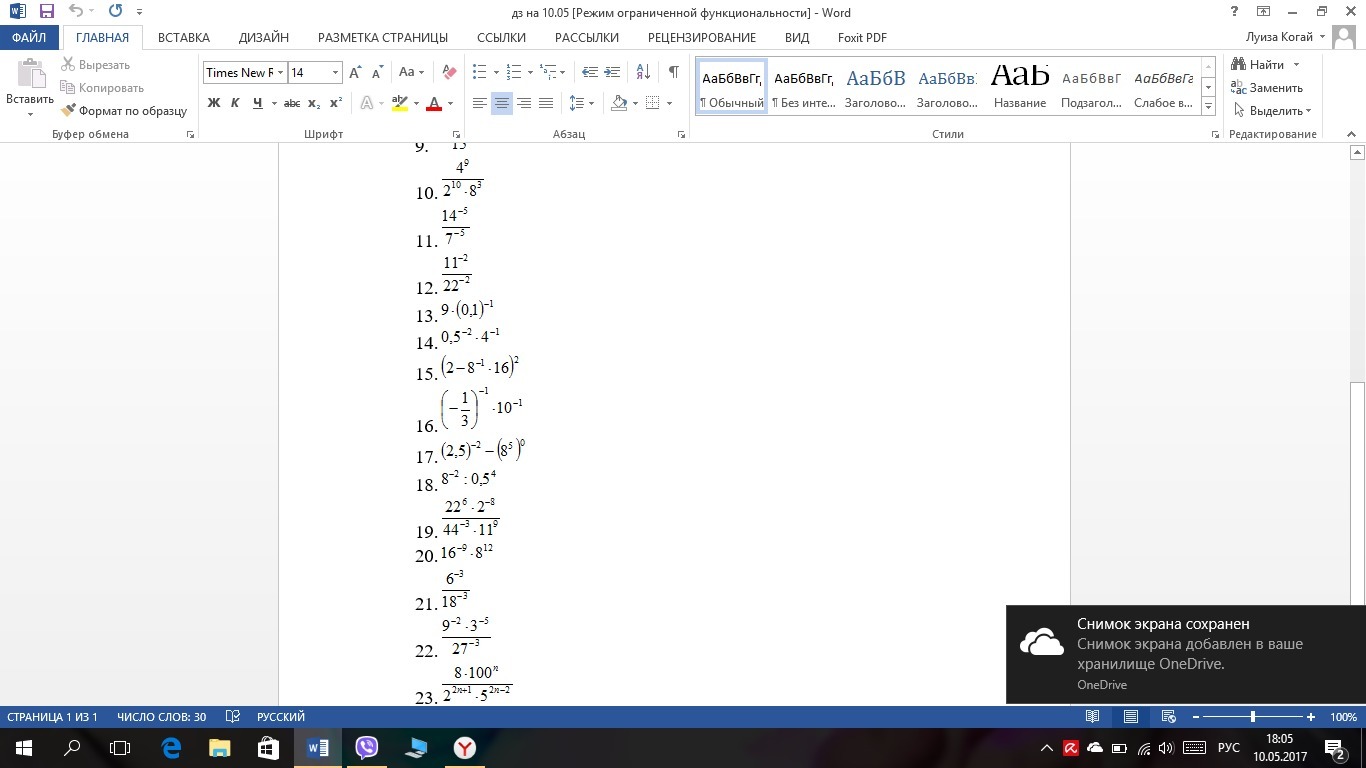Apply the Название style
1366x768 pixels.
(1020, 87)
